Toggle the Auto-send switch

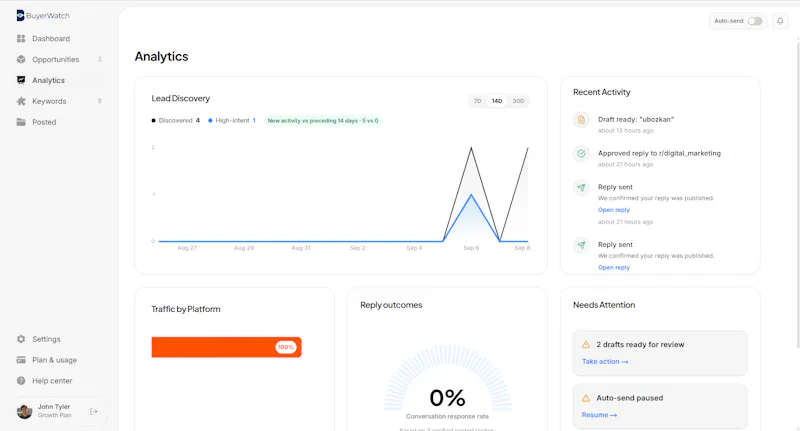click(x=755, y=21)
